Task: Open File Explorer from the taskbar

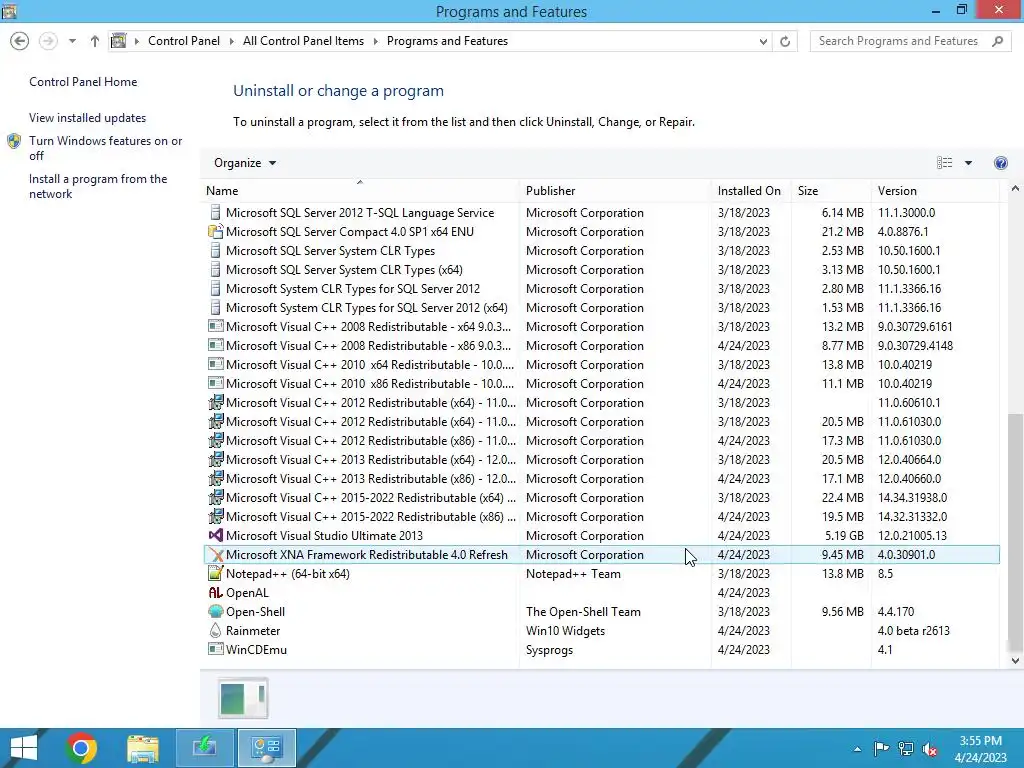Action: [x=142, y=748]
